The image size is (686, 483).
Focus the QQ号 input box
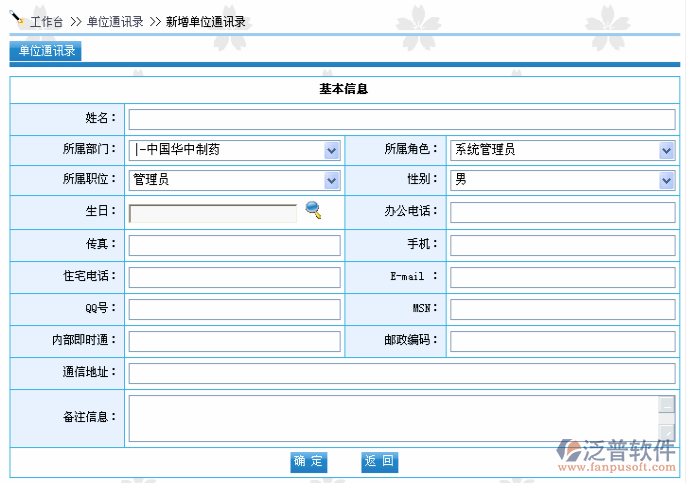pos(235,309)
